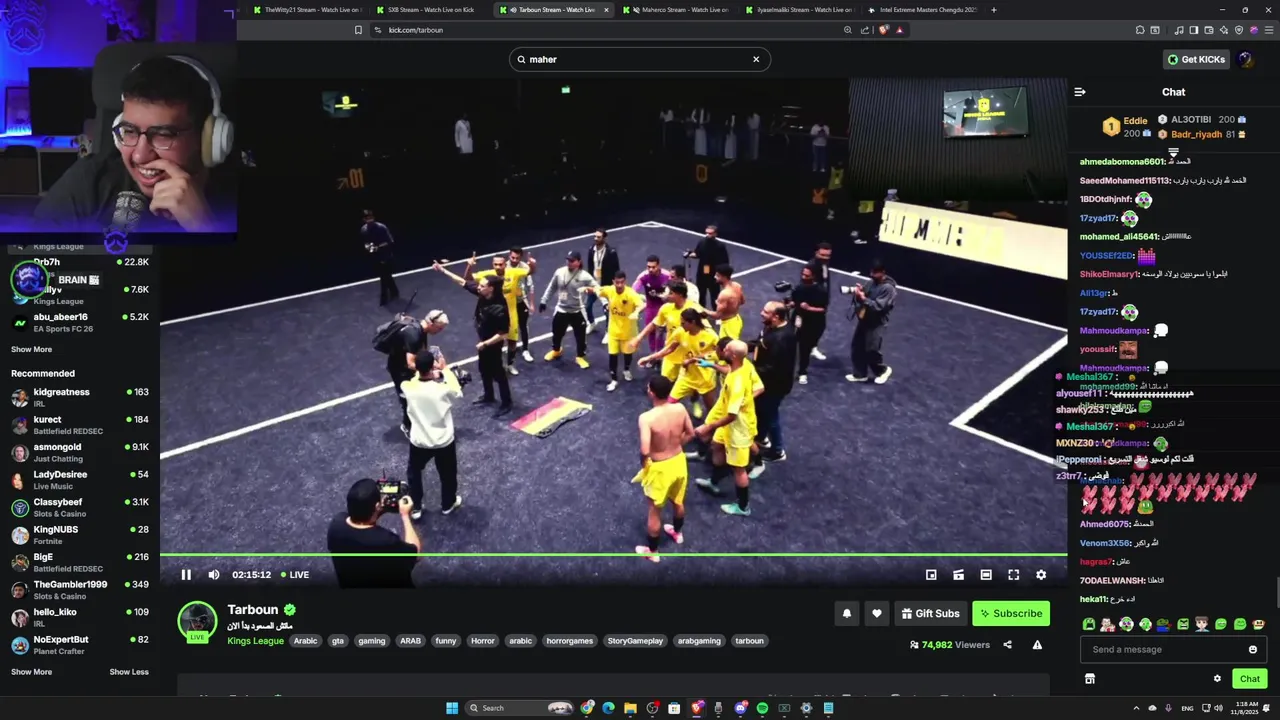Open the emoji picker in message box

click(x=1253, y=649)
